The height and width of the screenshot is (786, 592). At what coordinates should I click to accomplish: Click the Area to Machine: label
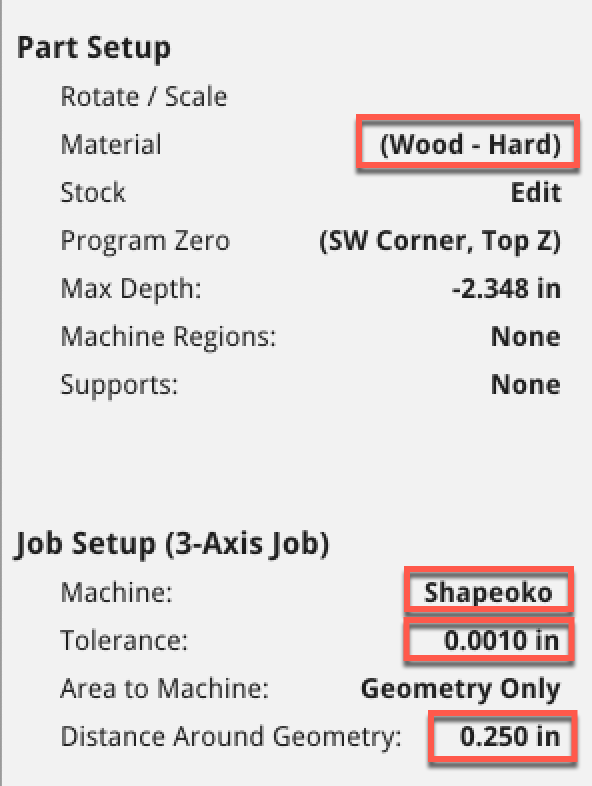point(164,689)
